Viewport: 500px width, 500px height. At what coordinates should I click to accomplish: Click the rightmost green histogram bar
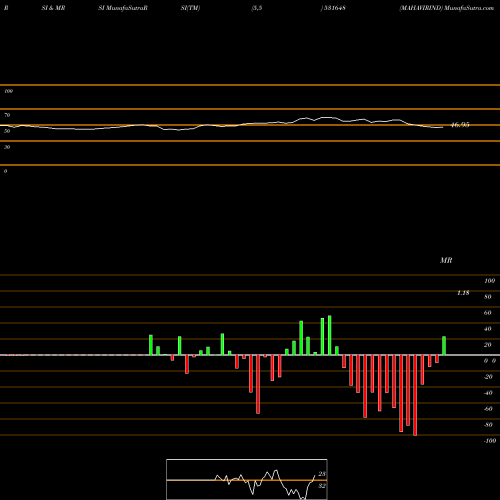click(444, 346)
